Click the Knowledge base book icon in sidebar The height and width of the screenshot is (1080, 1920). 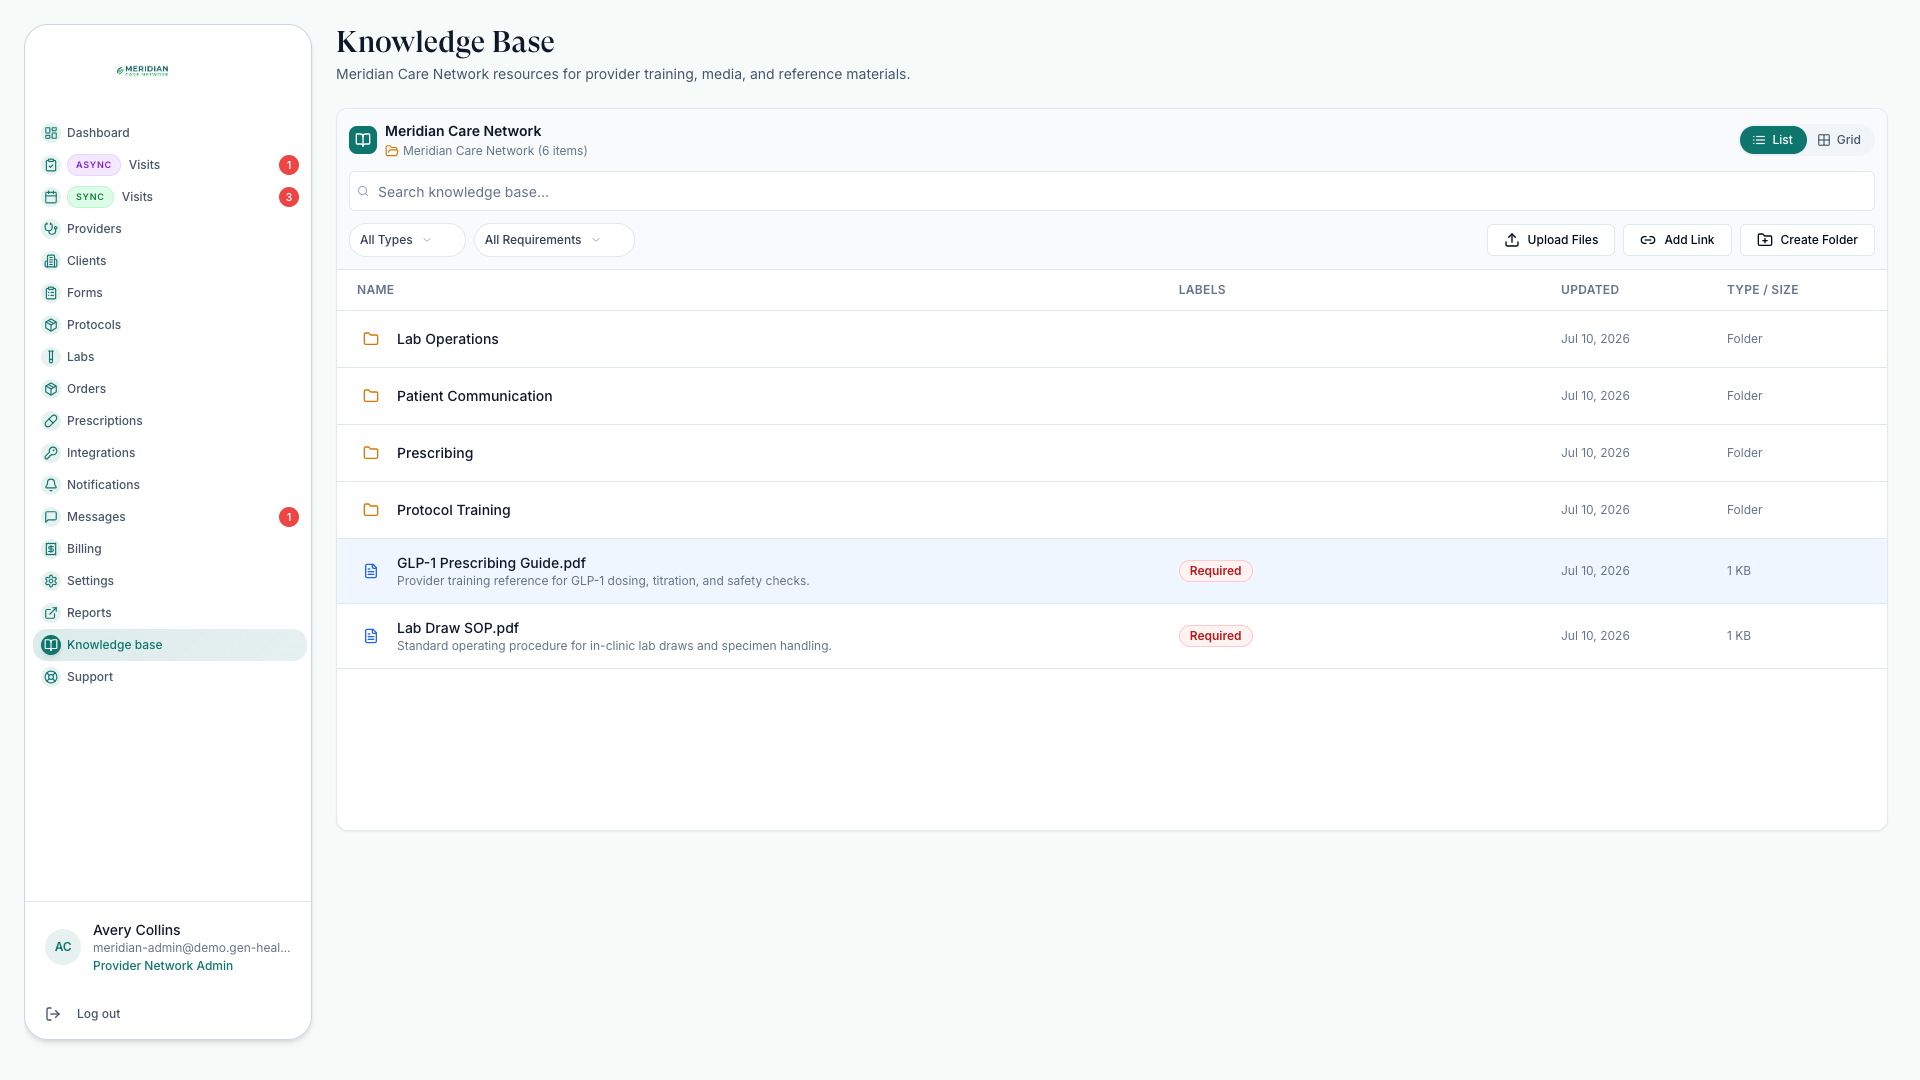click(x=51, y=645)
